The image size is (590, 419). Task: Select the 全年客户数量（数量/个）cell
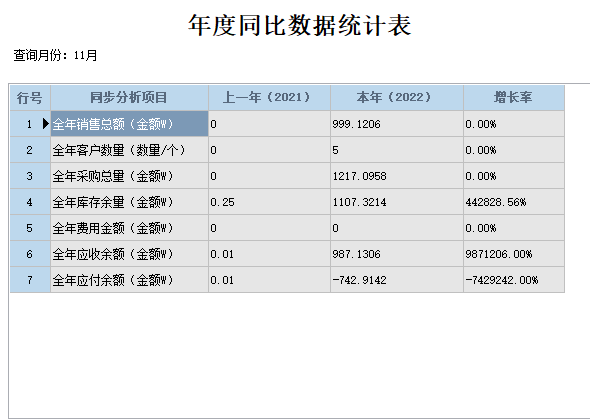point(129,150)
